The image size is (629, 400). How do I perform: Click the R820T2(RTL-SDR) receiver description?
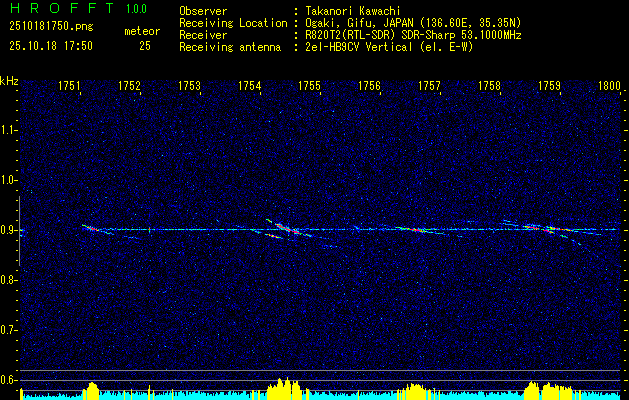[413, 35]
